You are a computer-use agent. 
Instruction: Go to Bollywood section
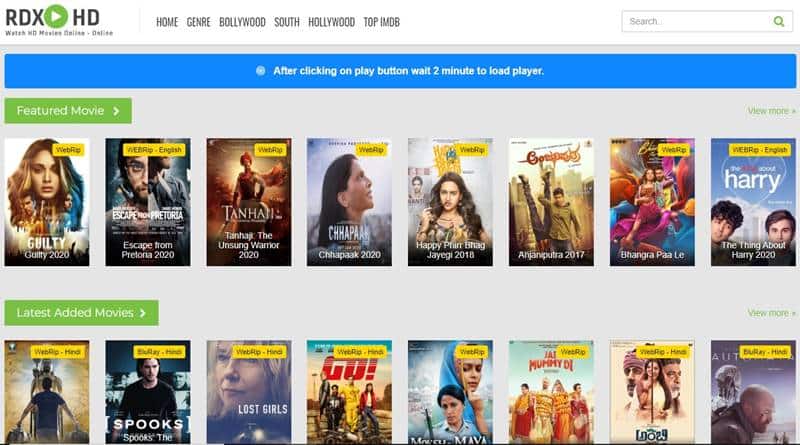point(242,22)
